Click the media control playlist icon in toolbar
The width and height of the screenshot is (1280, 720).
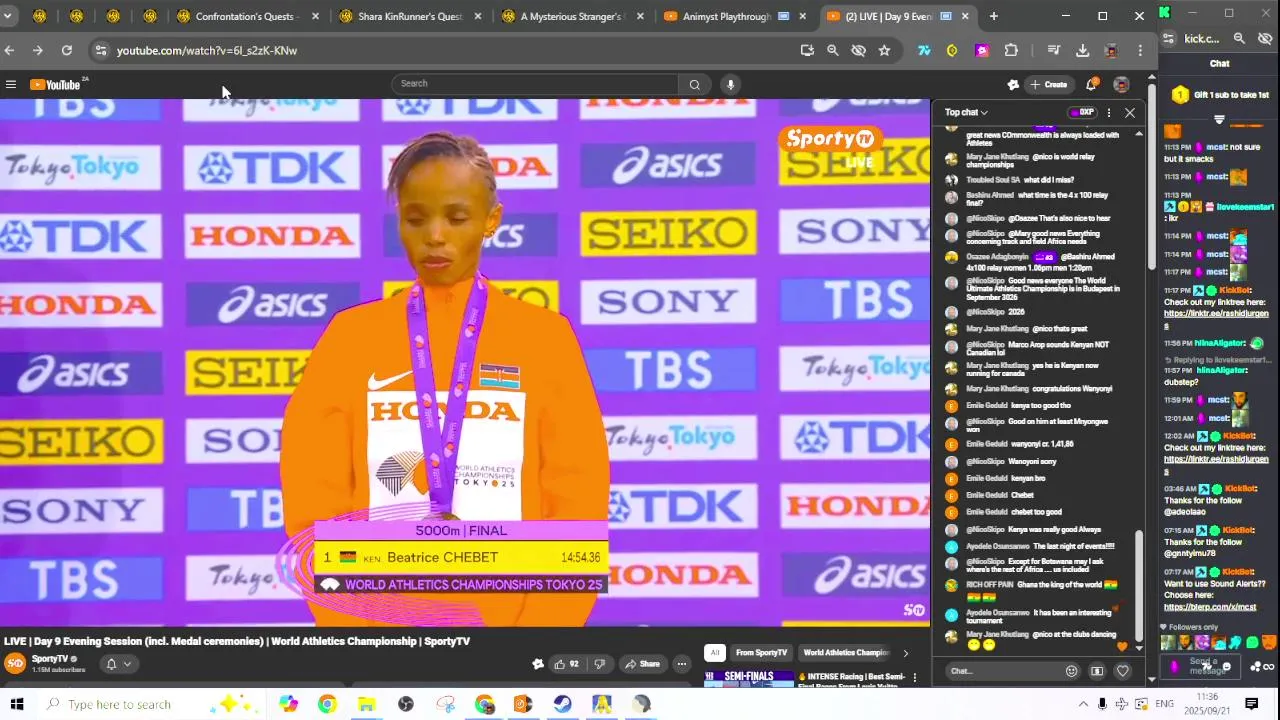click(x=1053, y=50)
